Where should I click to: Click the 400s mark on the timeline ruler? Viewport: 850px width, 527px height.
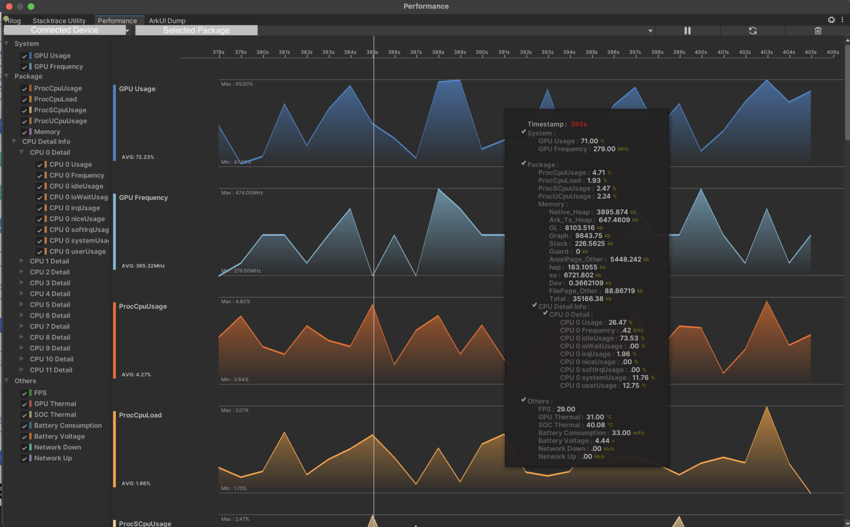pyautogui.click(x=700, y=52)
